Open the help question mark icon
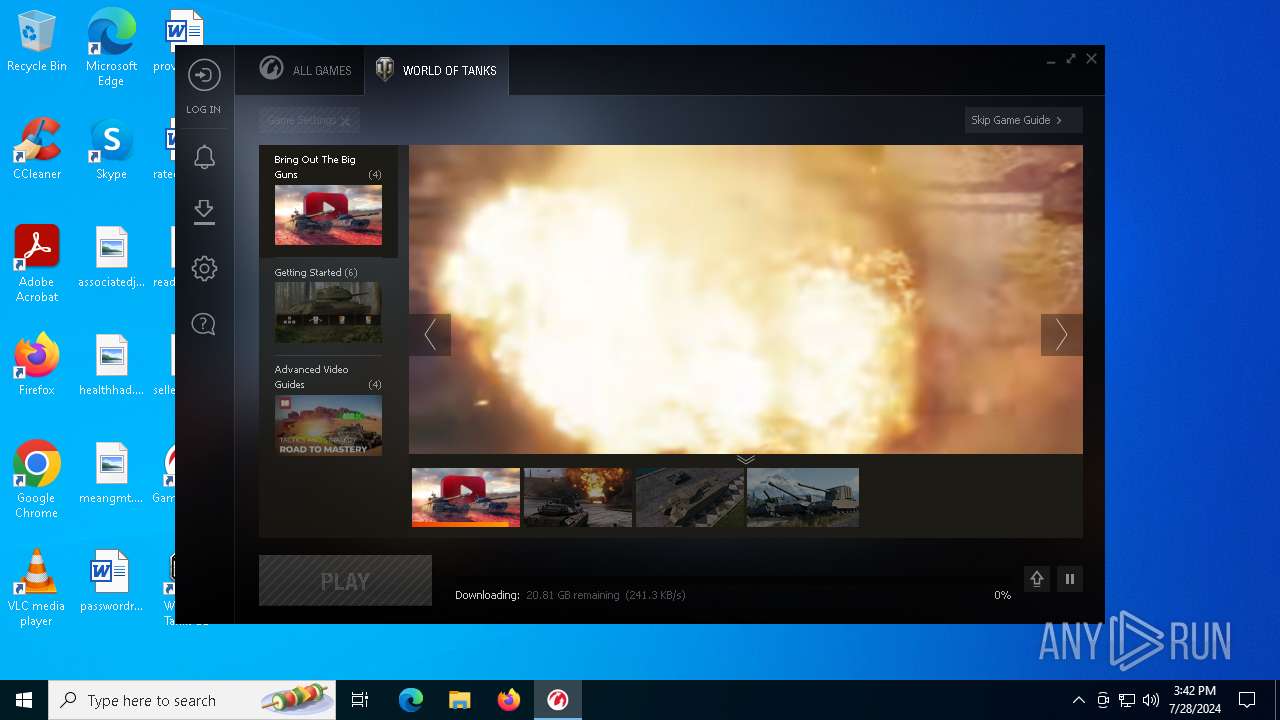The height and width of the screenshot is (720, 1280). pos(204,324)
